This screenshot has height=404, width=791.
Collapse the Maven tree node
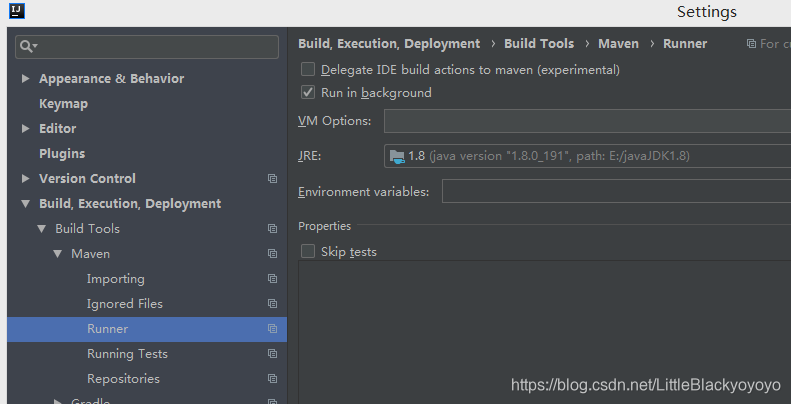click(58, 254)
